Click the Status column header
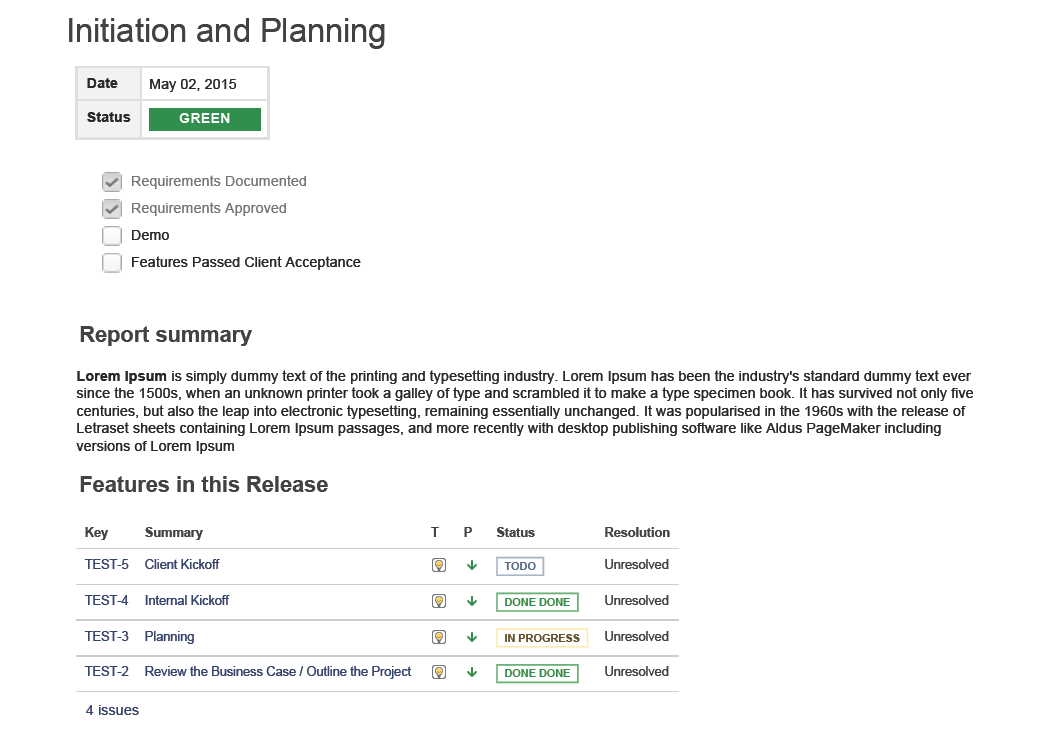Image resolution: width=1053 pixels, height=742 pixels. [515, 532]
